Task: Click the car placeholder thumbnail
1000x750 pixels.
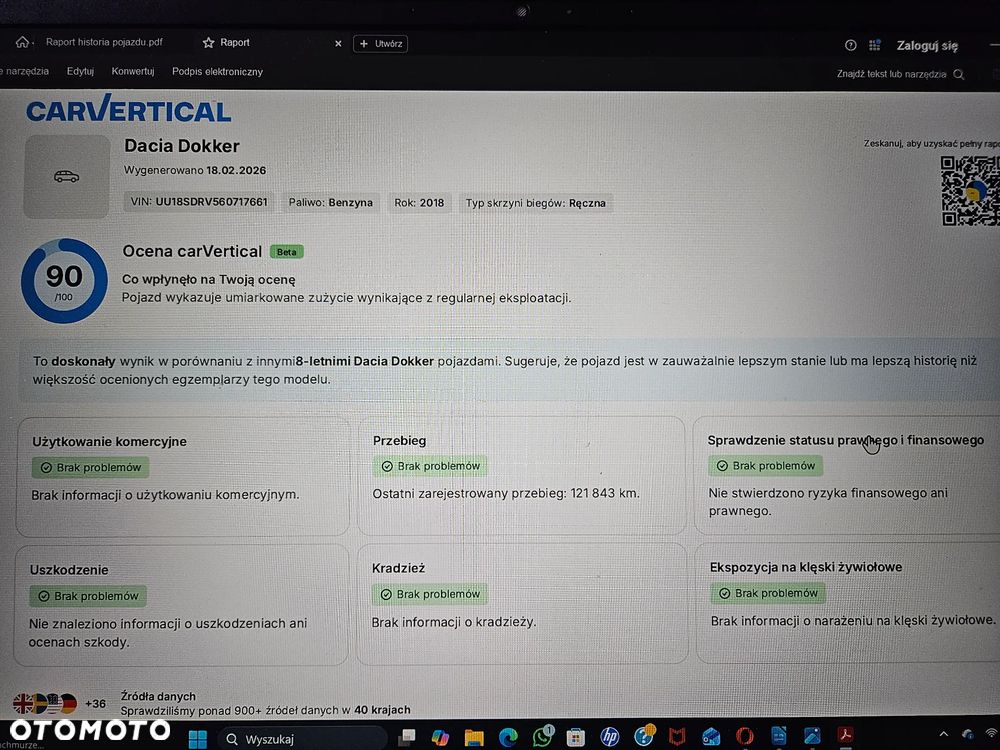Action: [x=66, y=177]
